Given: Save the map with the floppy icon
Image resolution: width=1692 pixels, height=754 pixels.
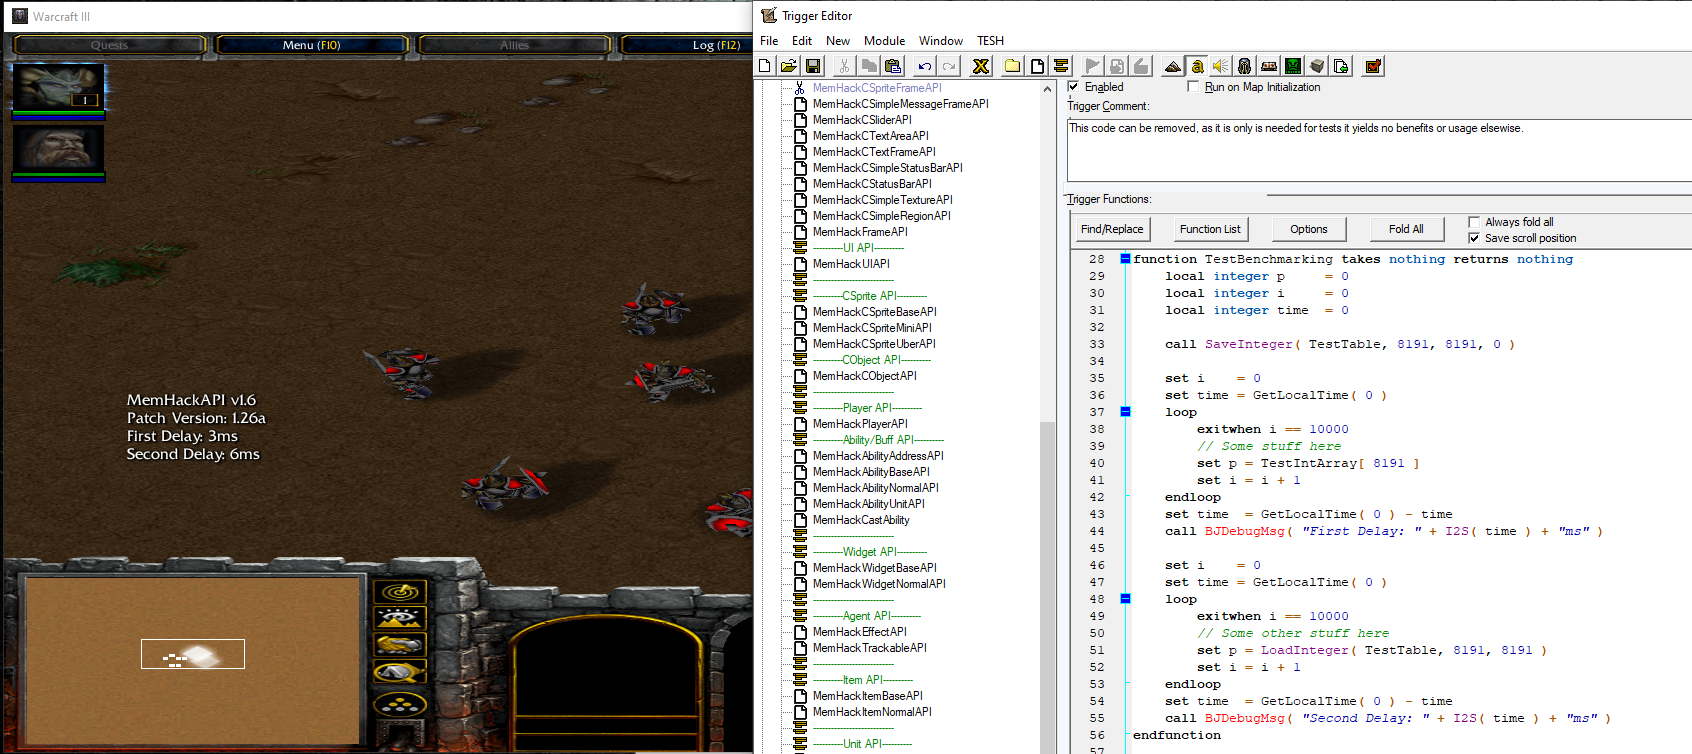Looking at the screenshot, I should (813, 66).
